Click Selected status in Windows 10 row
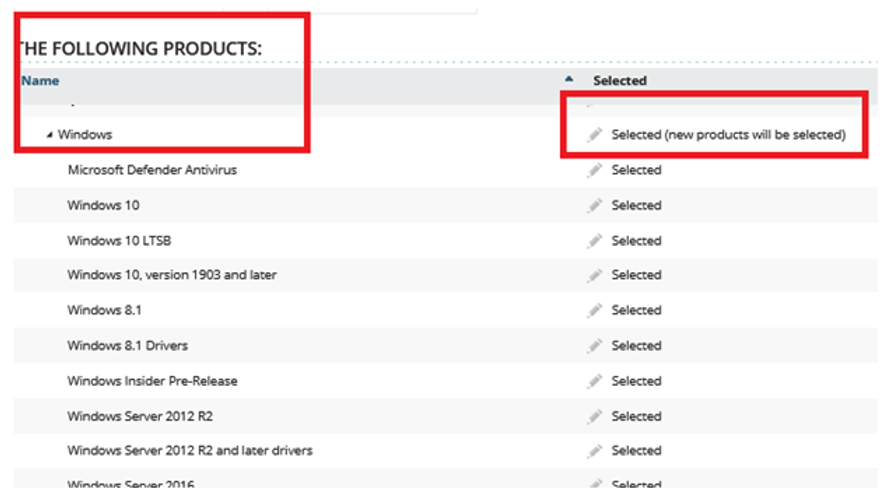The height and width of the screenshot is (504, 891). coord(636,205)
